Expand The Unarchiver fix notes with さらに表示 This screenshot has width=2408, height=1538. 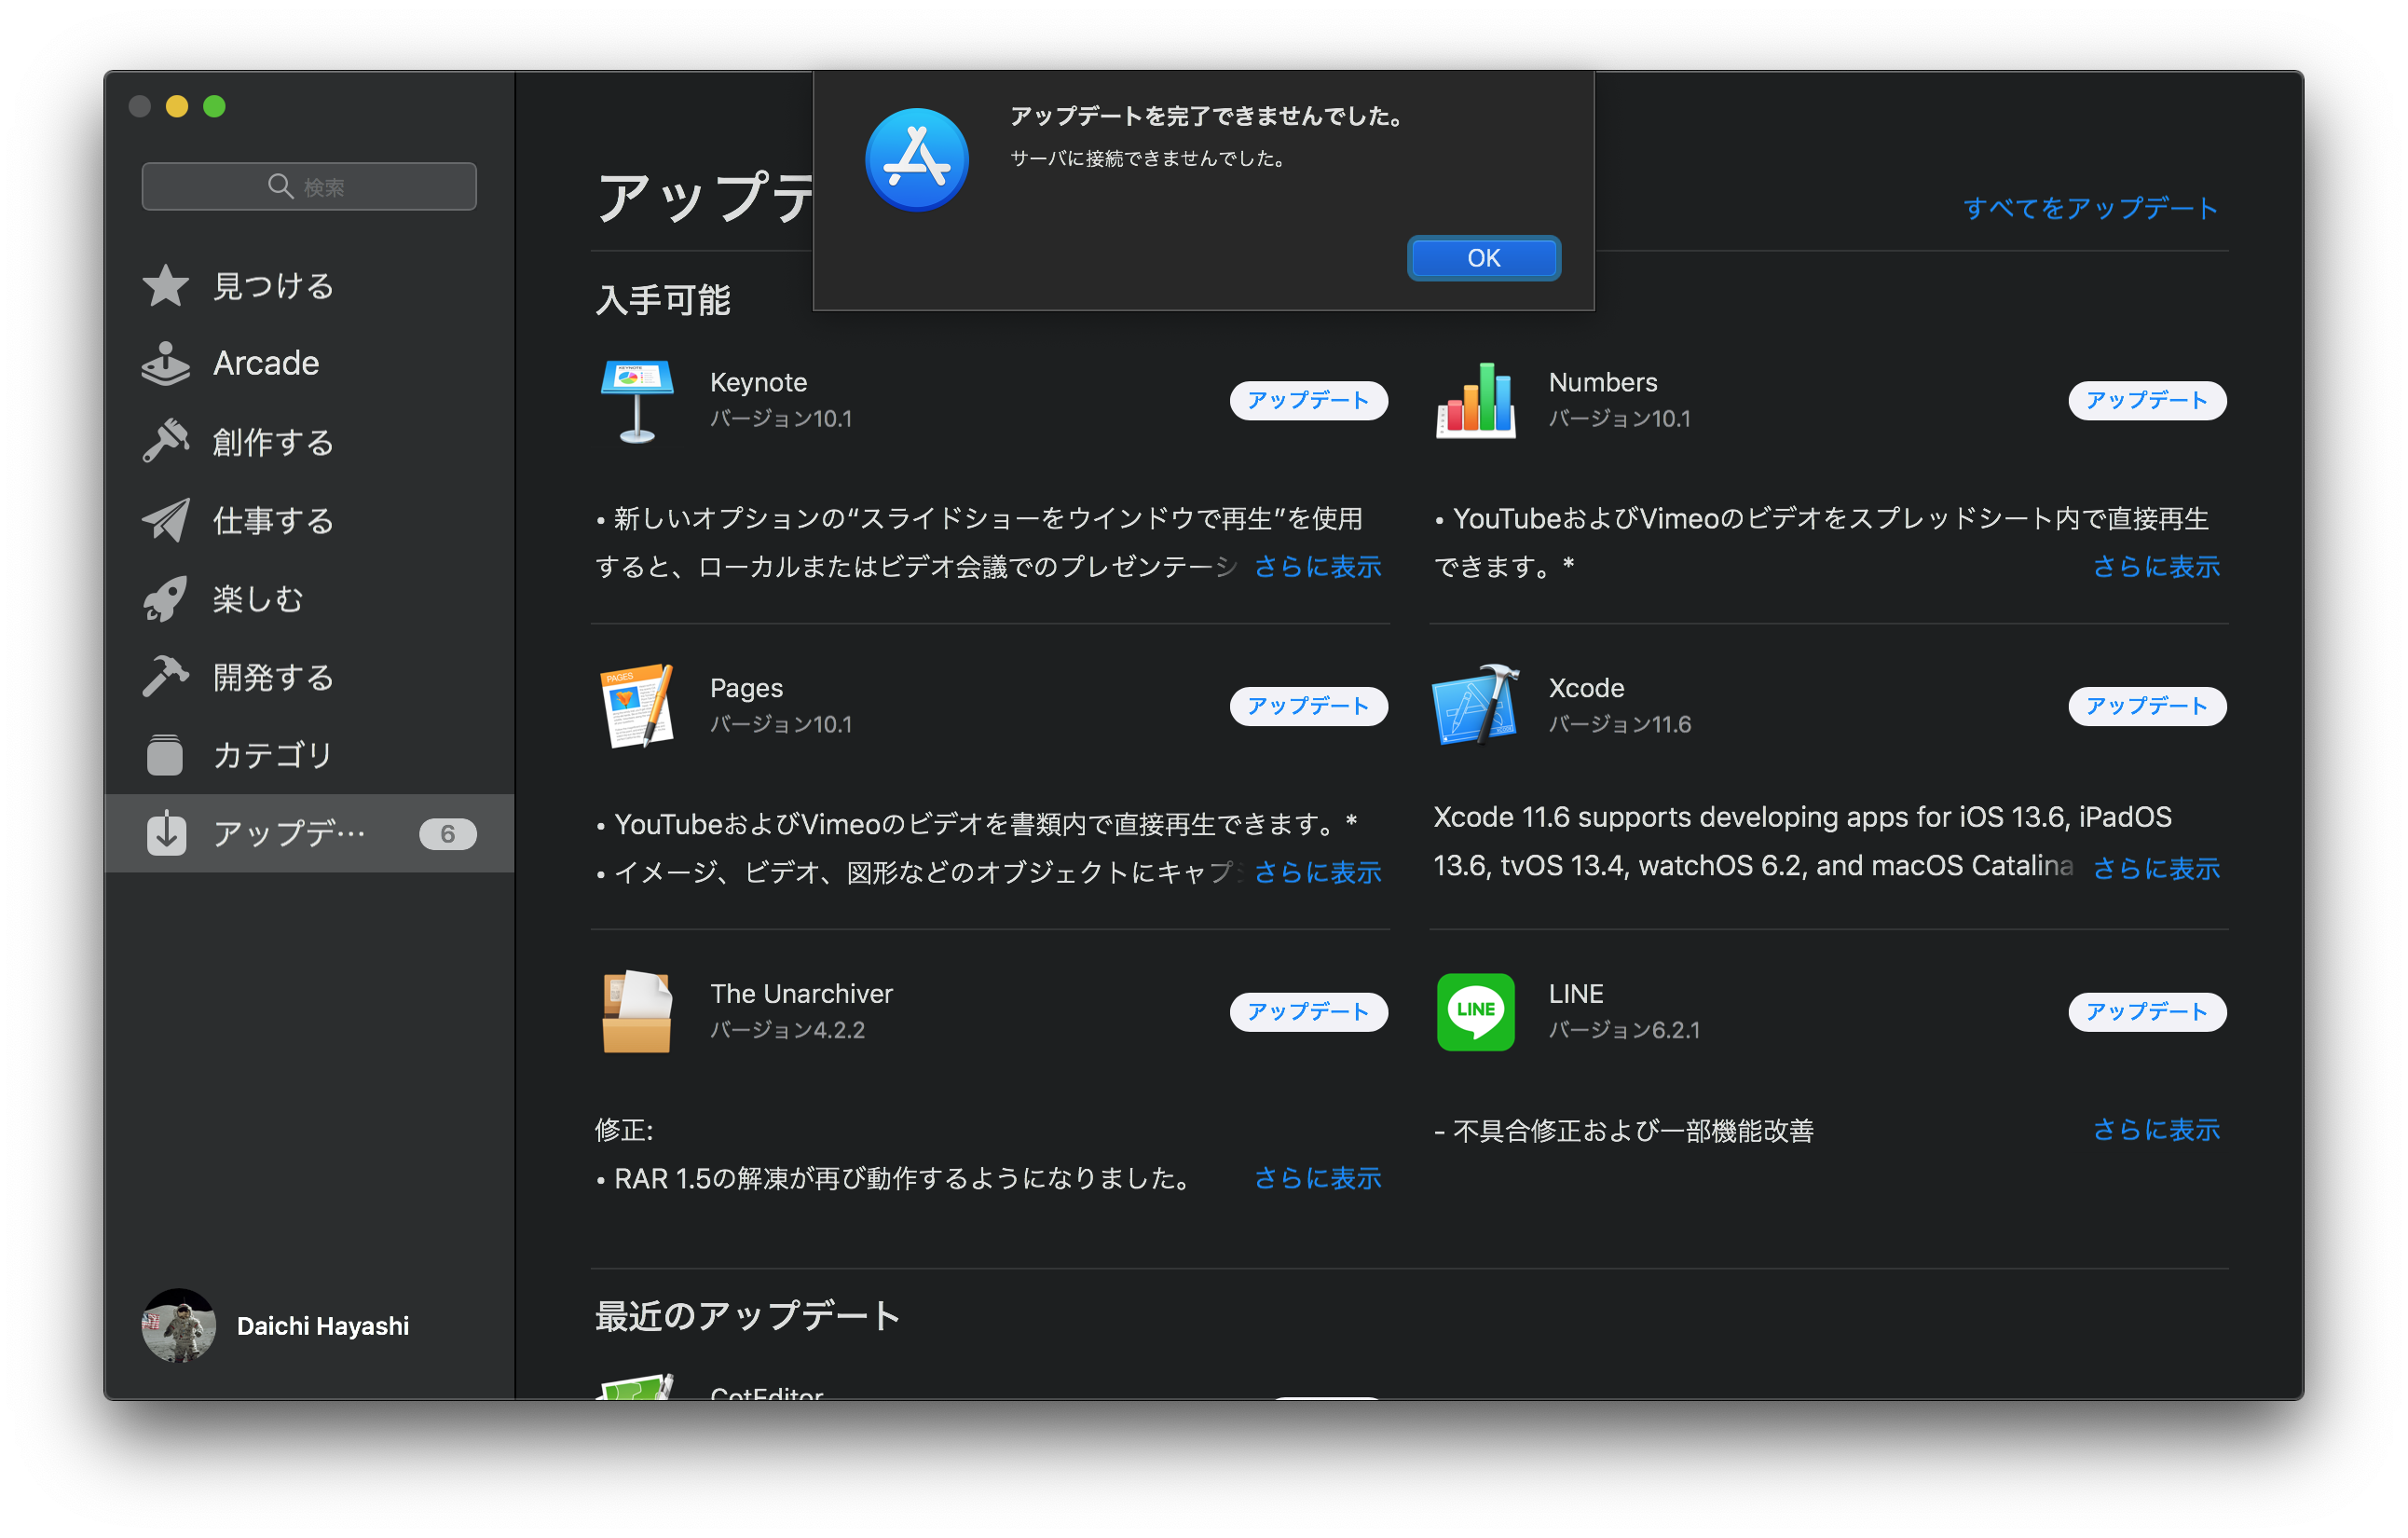1316,1178
